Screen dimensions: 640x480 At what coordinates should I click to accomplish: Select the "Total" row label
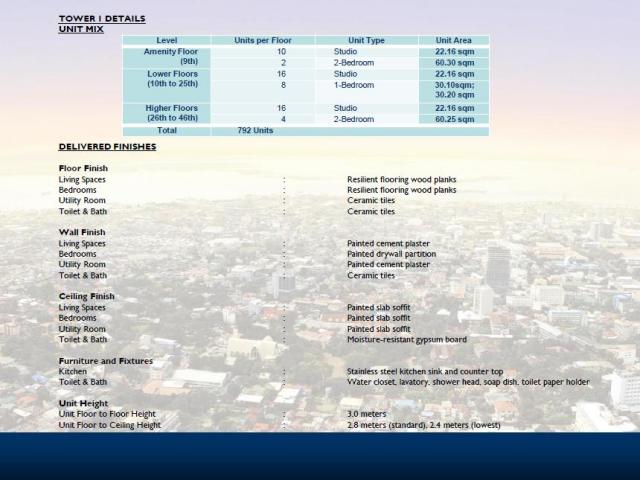(167, 131)
